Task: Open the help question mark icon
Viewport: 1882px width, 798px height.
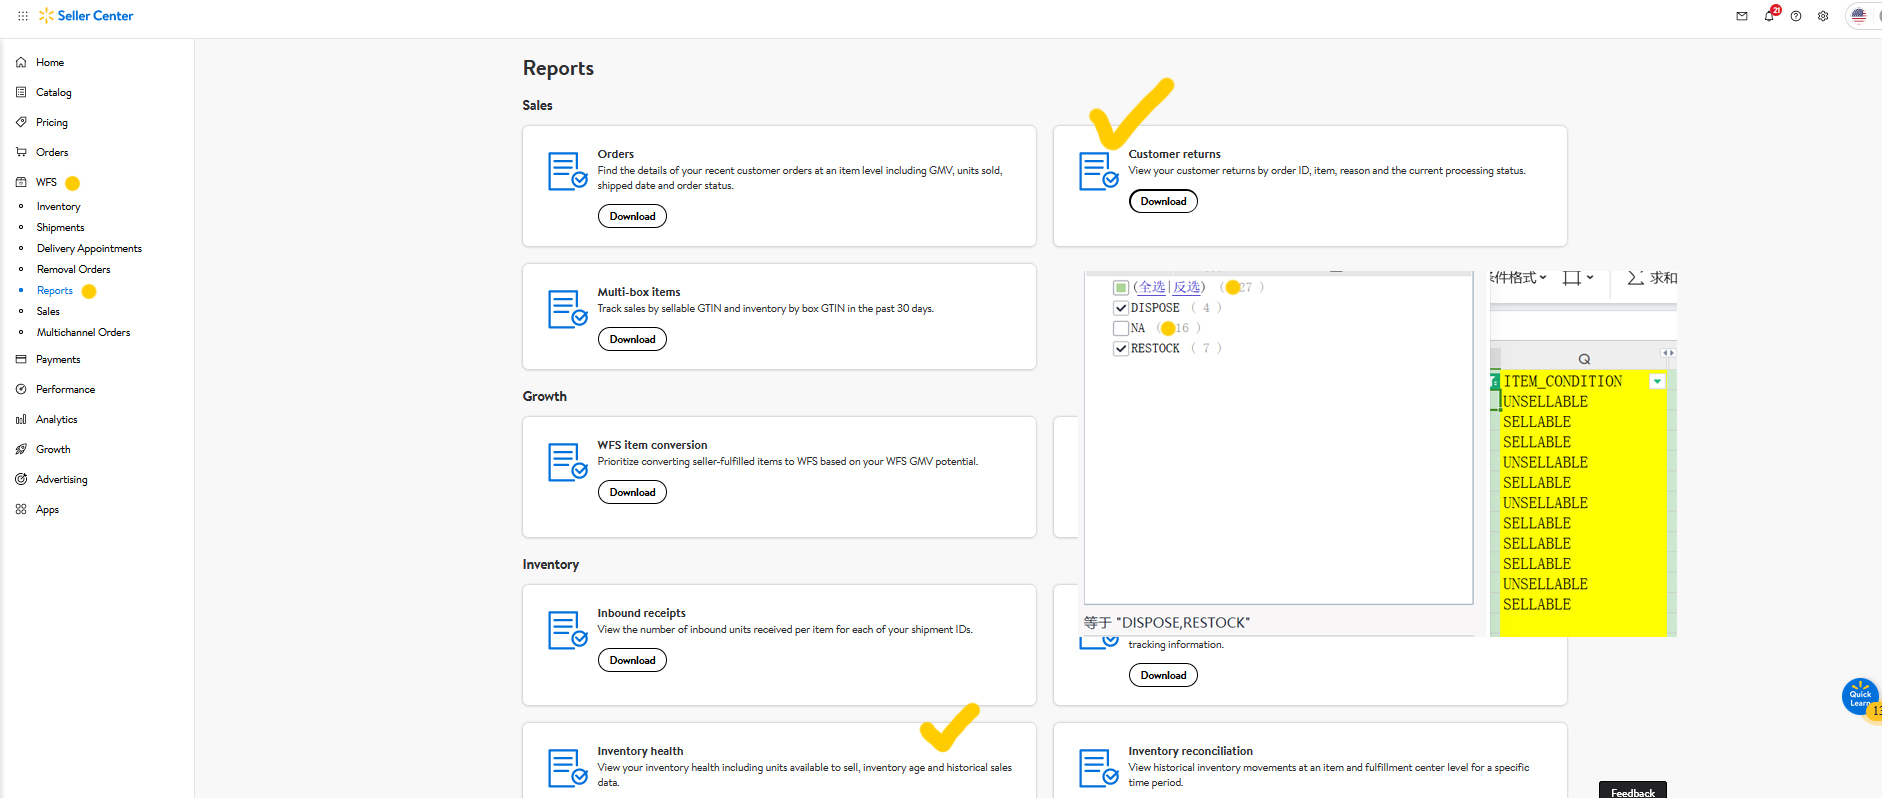Action: click(x=1796, y=16)
